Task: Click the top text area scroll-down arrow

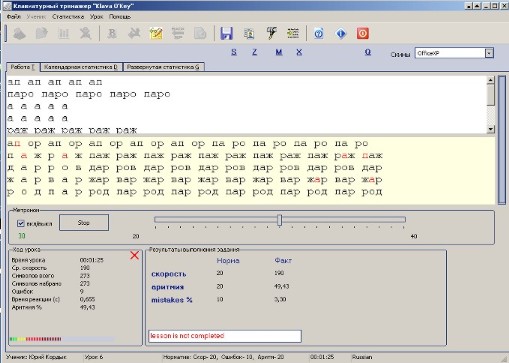Action: point(490,129)
